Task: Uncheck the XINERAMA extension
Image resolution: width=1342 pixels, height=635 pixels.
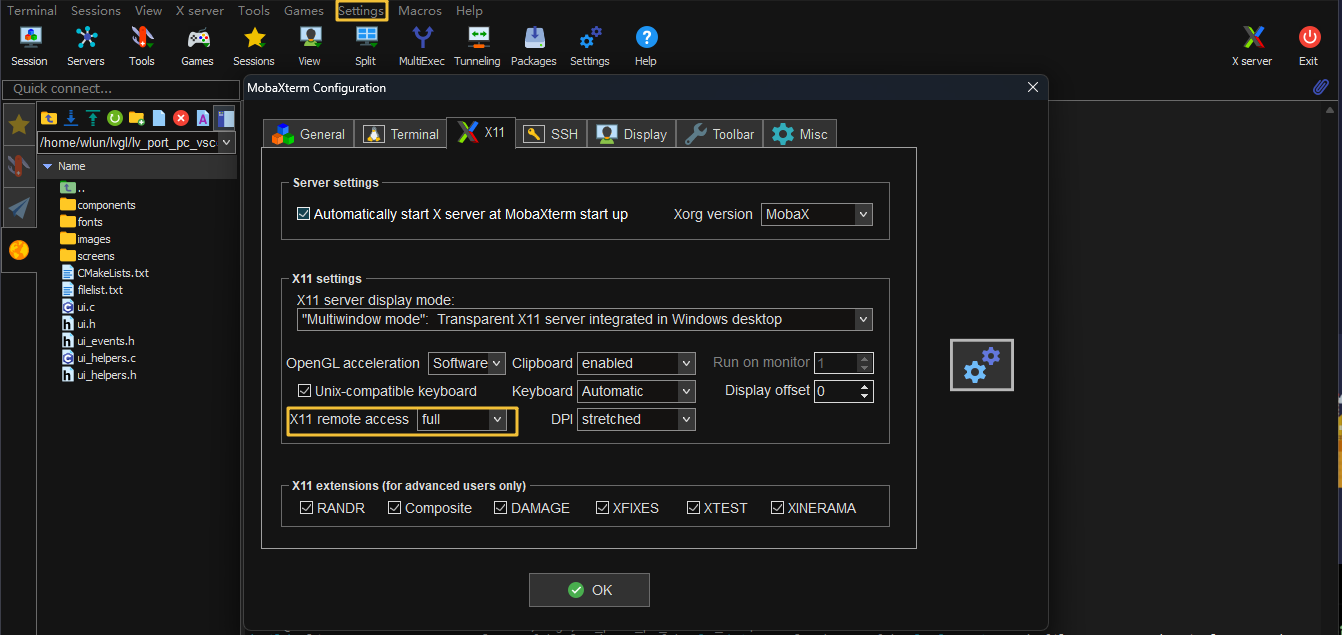Action: coord(778,508)
